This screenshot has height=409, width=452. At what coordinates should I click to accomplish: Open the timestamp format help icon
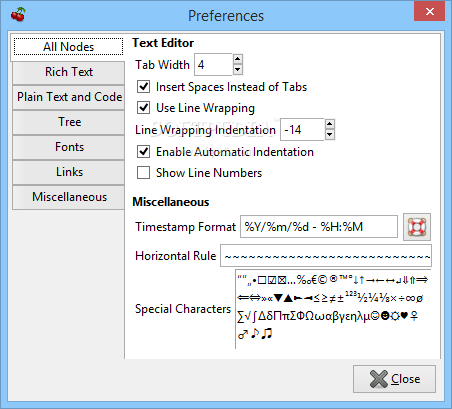coord(417,227)
